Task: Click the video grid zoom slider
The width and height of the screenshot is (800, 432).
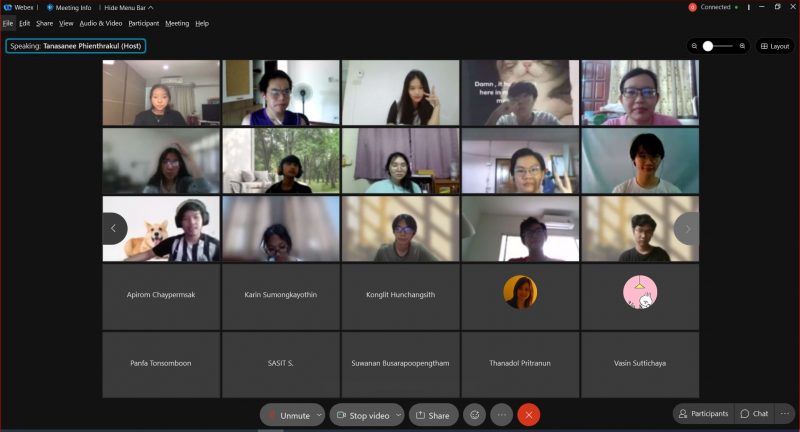Action: tap(718, 46)
